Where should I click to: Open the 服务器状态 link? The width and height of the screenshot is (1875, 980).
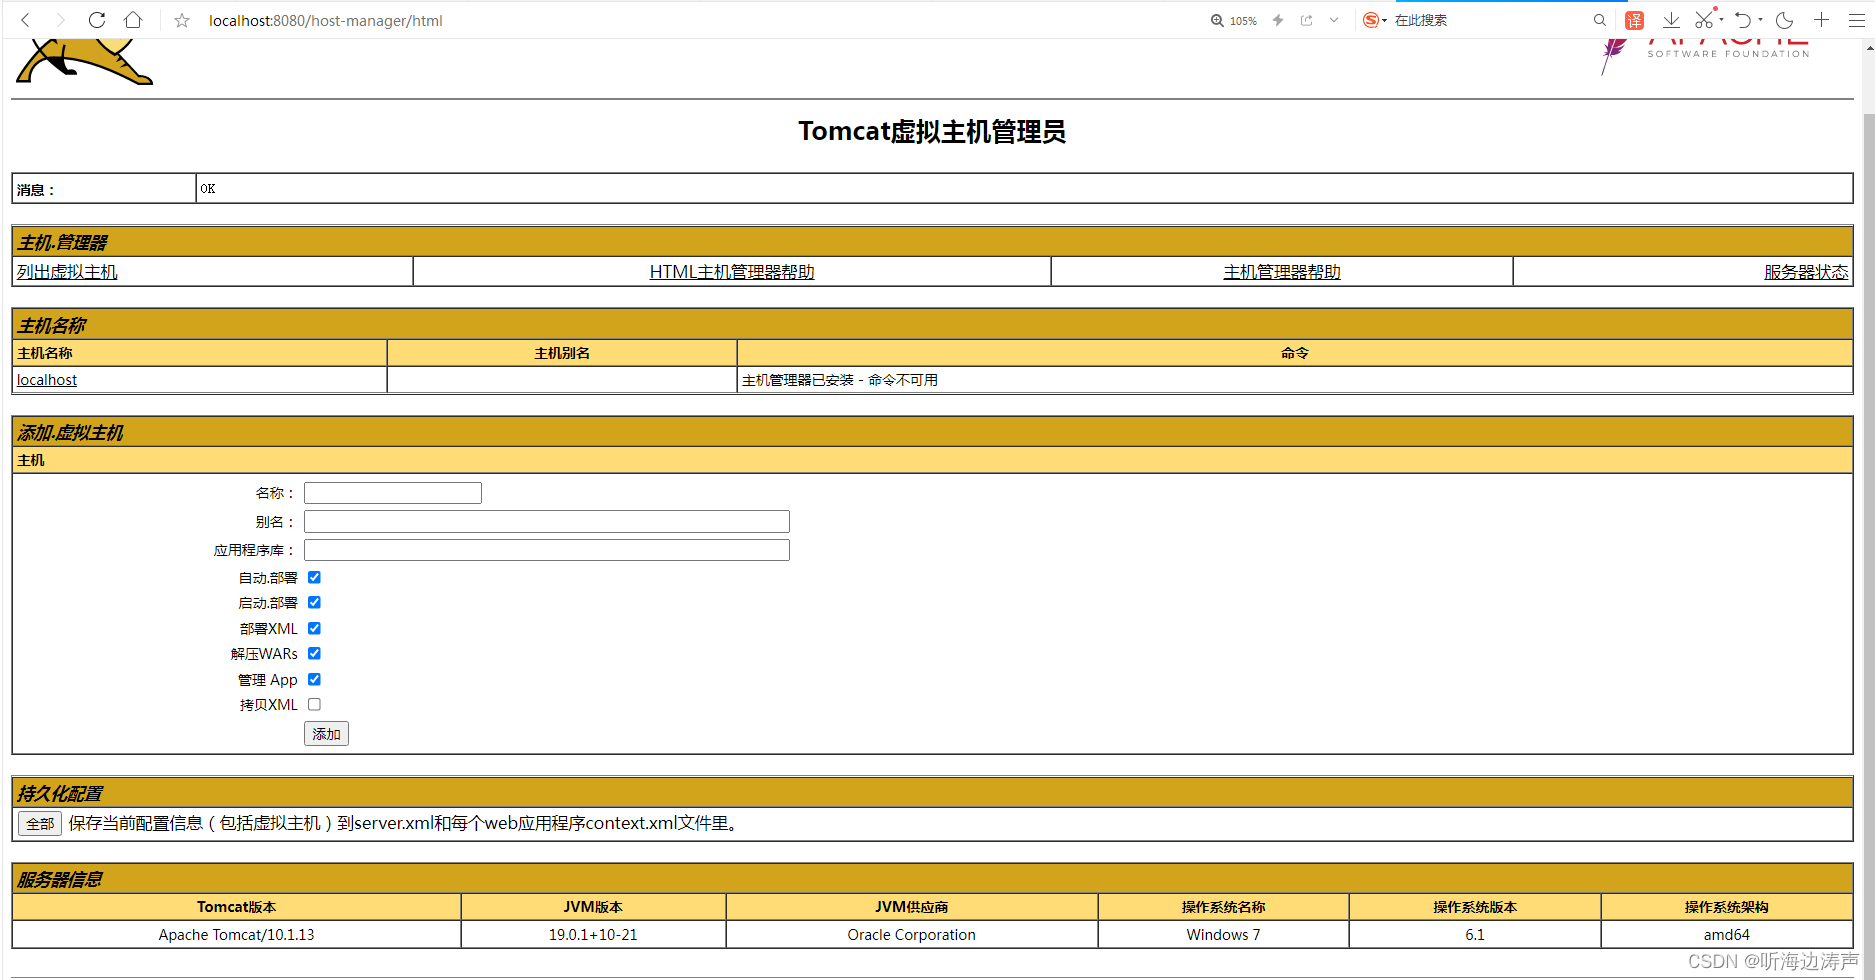pyautogui.click(x=1806, y=272)
